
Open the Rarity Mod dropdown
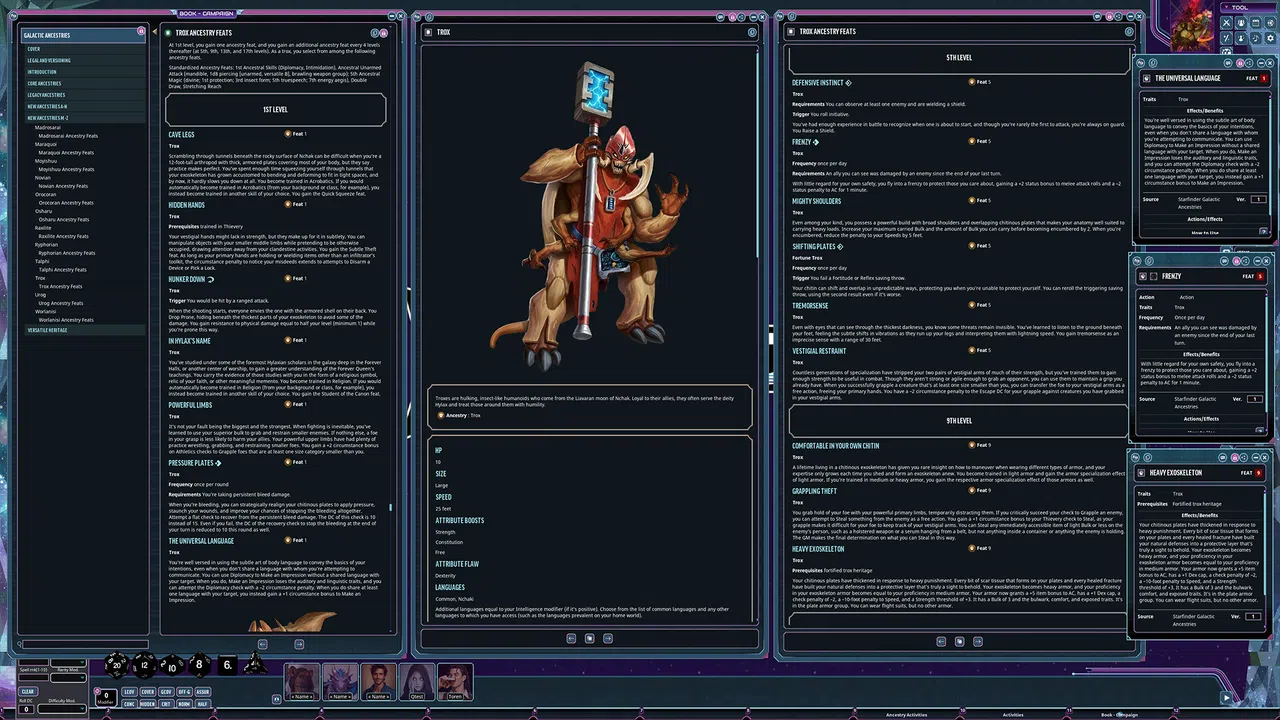[x=68, y=677]
